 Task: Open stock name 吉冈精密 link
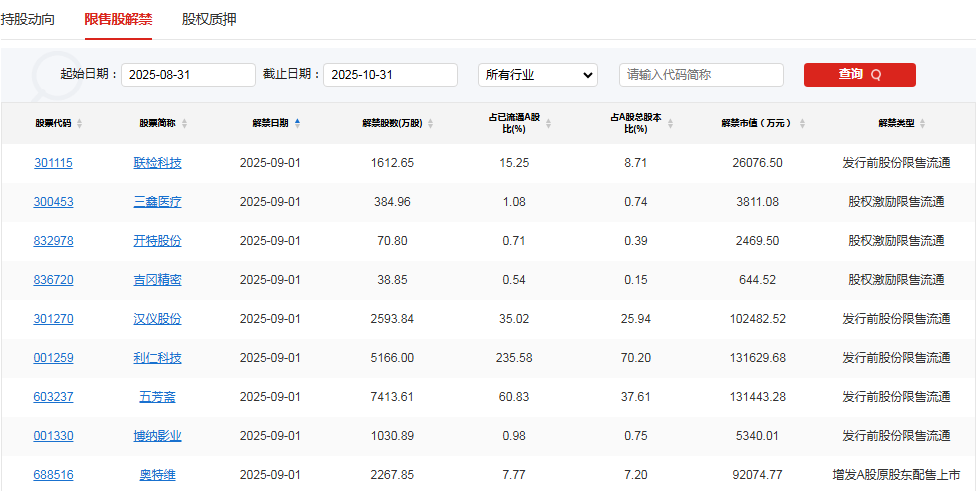[158, 280]
